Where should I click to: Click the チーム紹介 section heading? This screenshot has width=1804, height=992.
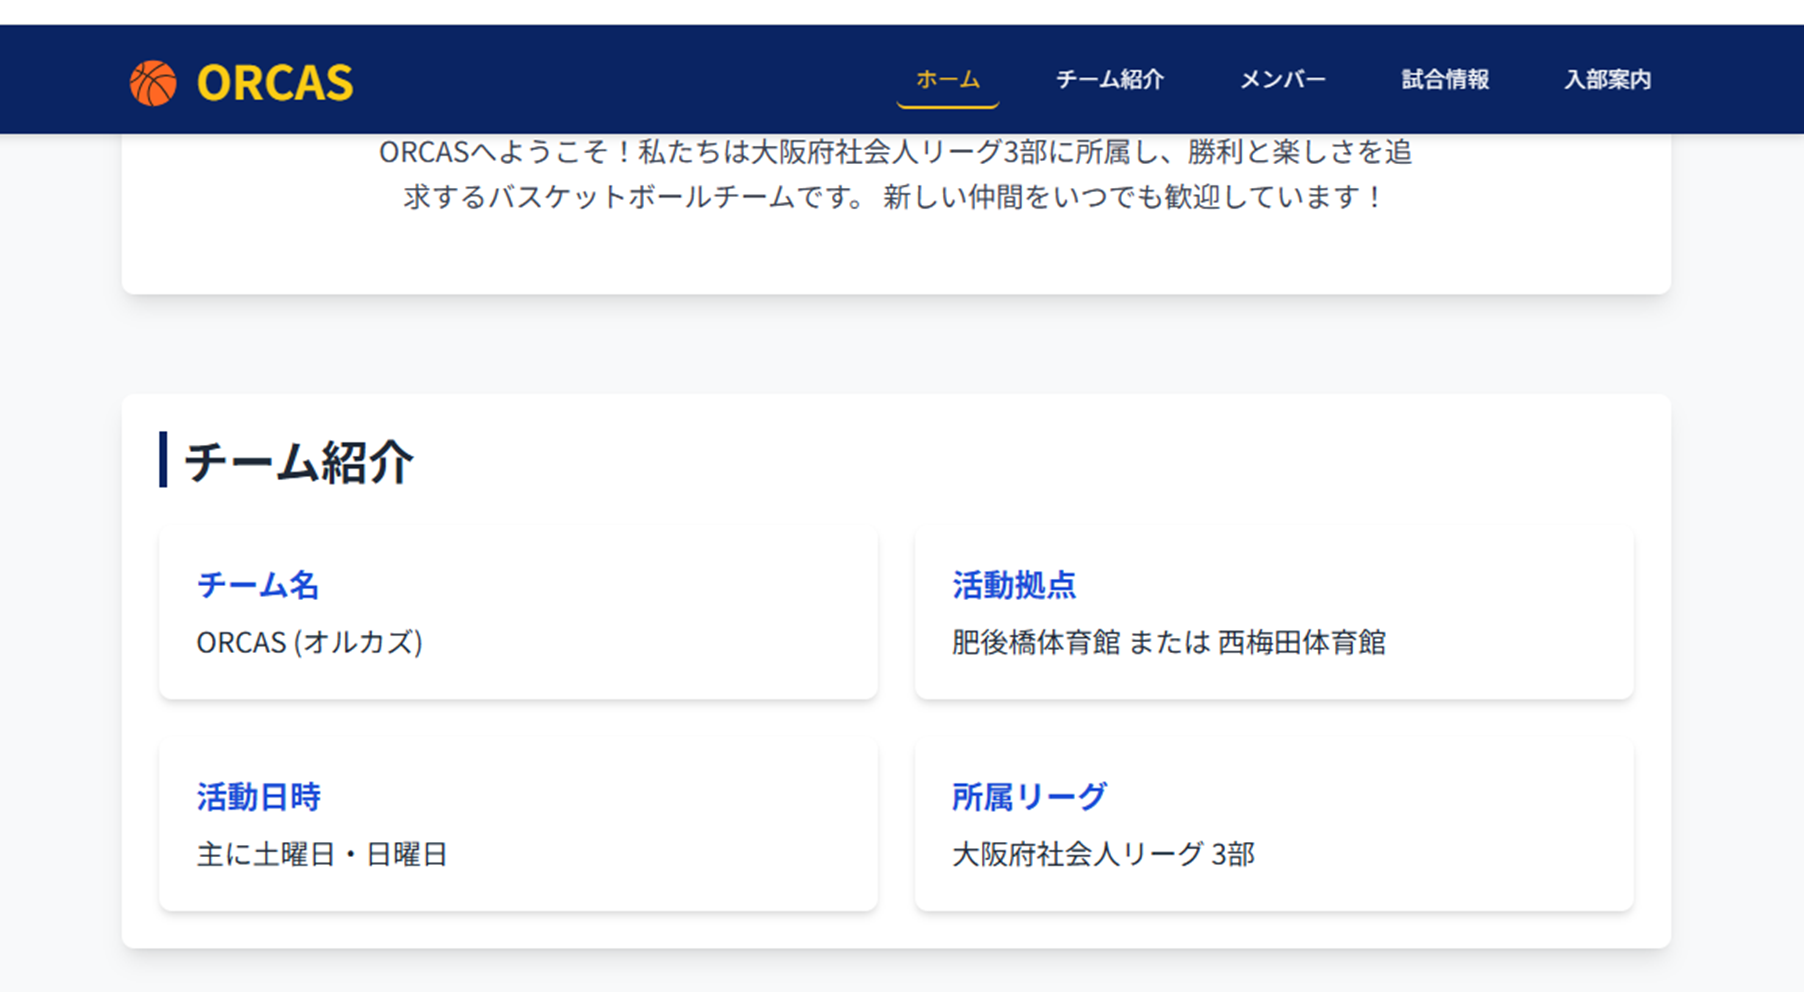click(x=298, y=461)
